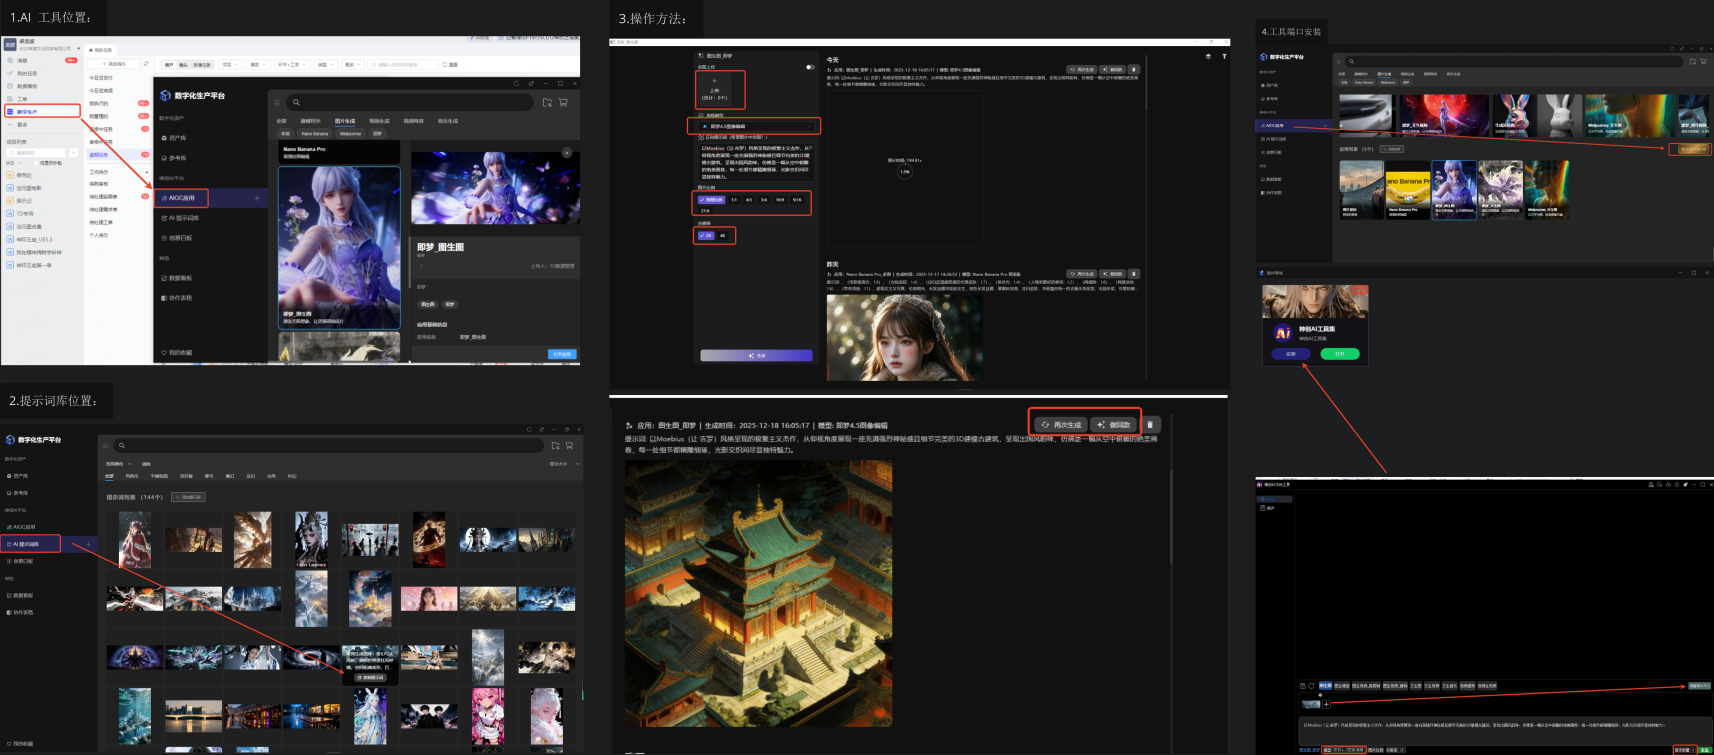
Task: Select the 4:3 aspect ratio option
Action: tap(749, 200)
